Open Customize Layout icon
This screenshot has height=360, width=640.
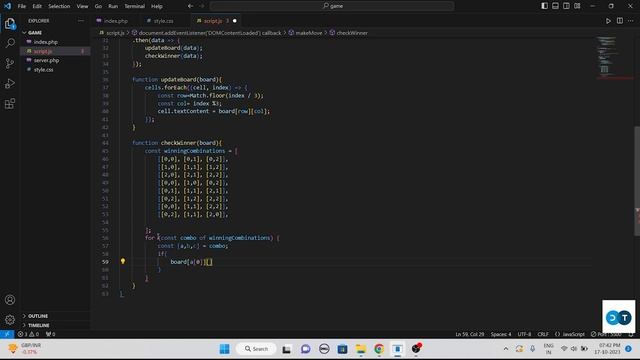[577, 6]
